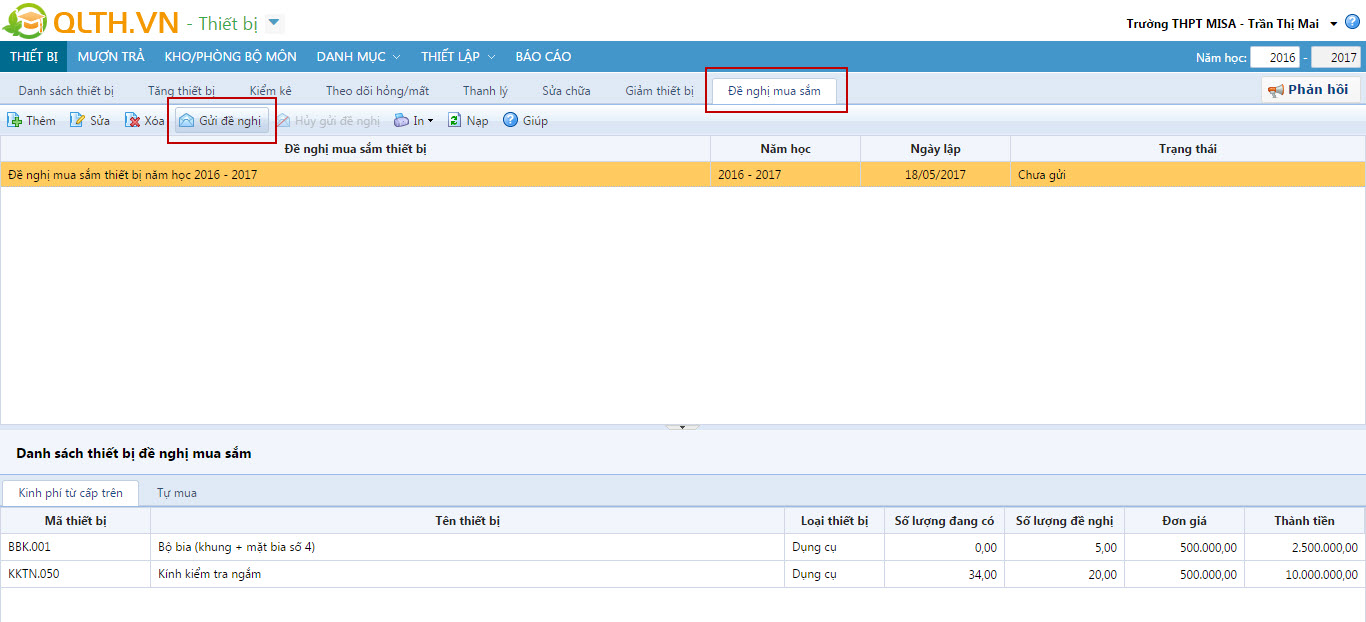This screenshot has height=622, width=1366.
Task: Open the Thiết bị module dropdown next to logo
Action: [x=276, y=23]
